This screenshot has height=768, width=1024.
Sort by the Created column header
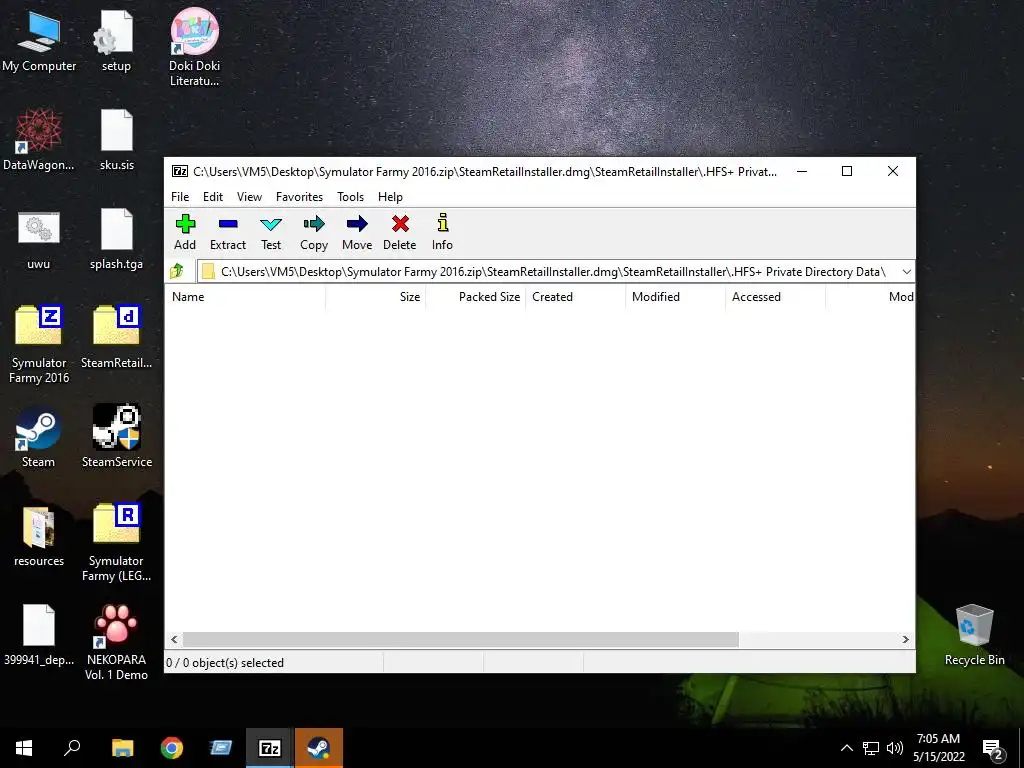pyautogui.click(x=575, y=296)
